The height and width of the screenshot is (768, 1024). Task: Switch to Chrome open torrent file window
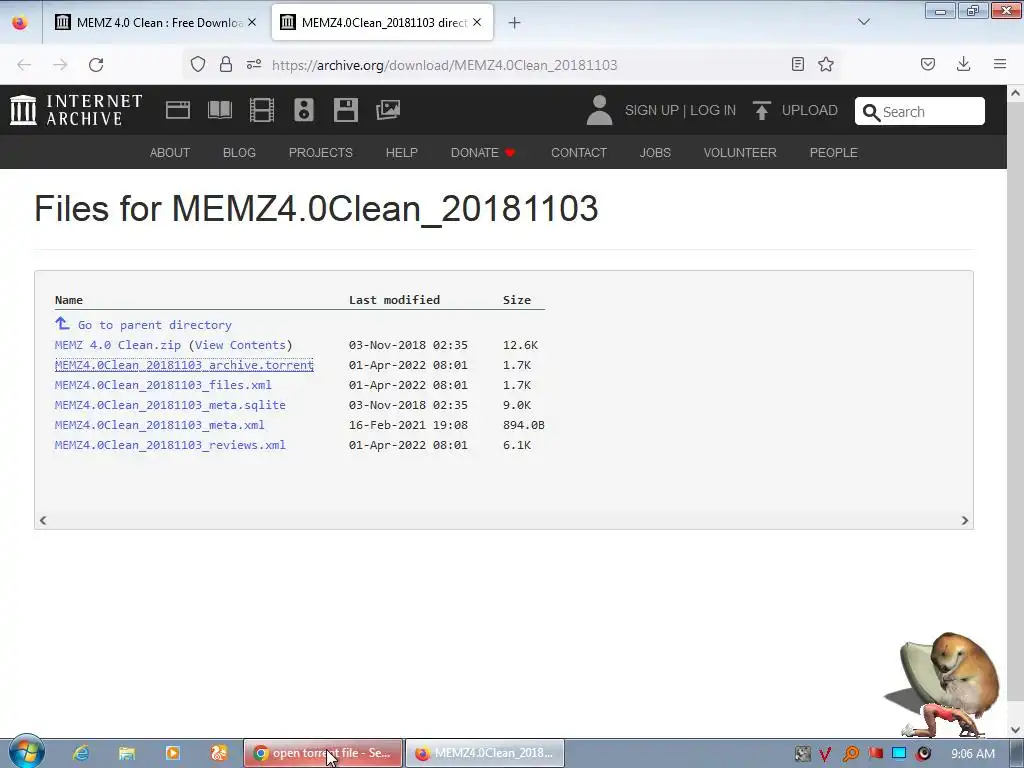coord(323,753)
